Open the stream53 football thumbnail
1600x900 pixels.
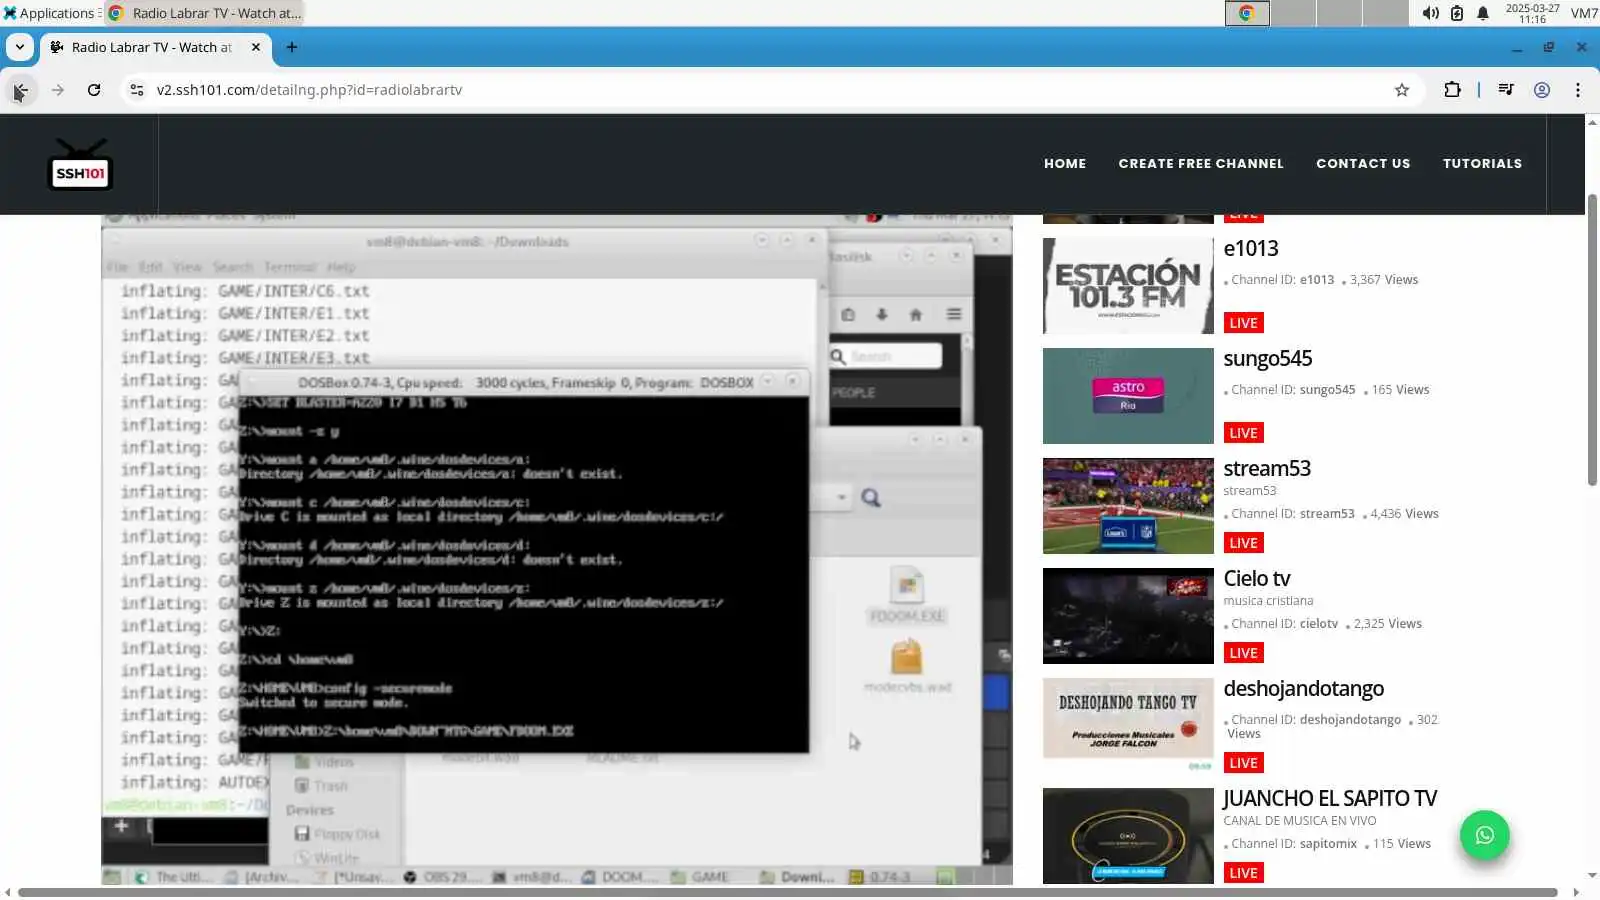tap(1128, 506)
